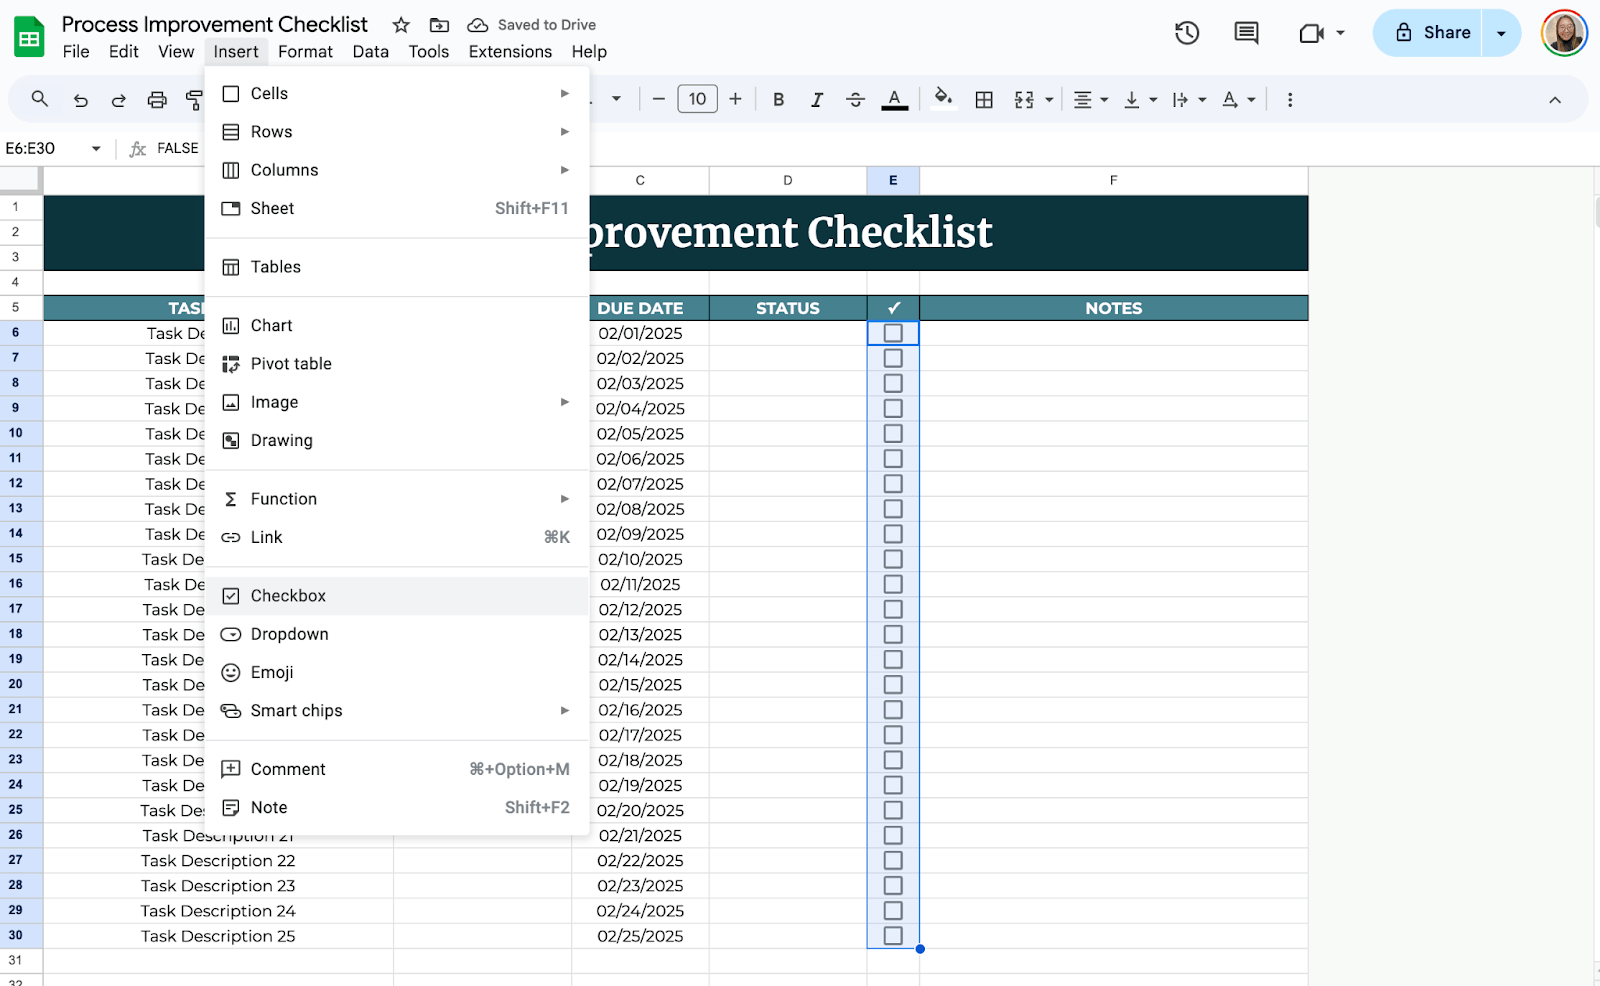
Task: Click the undo arrow icon
Action: point(81,100)
